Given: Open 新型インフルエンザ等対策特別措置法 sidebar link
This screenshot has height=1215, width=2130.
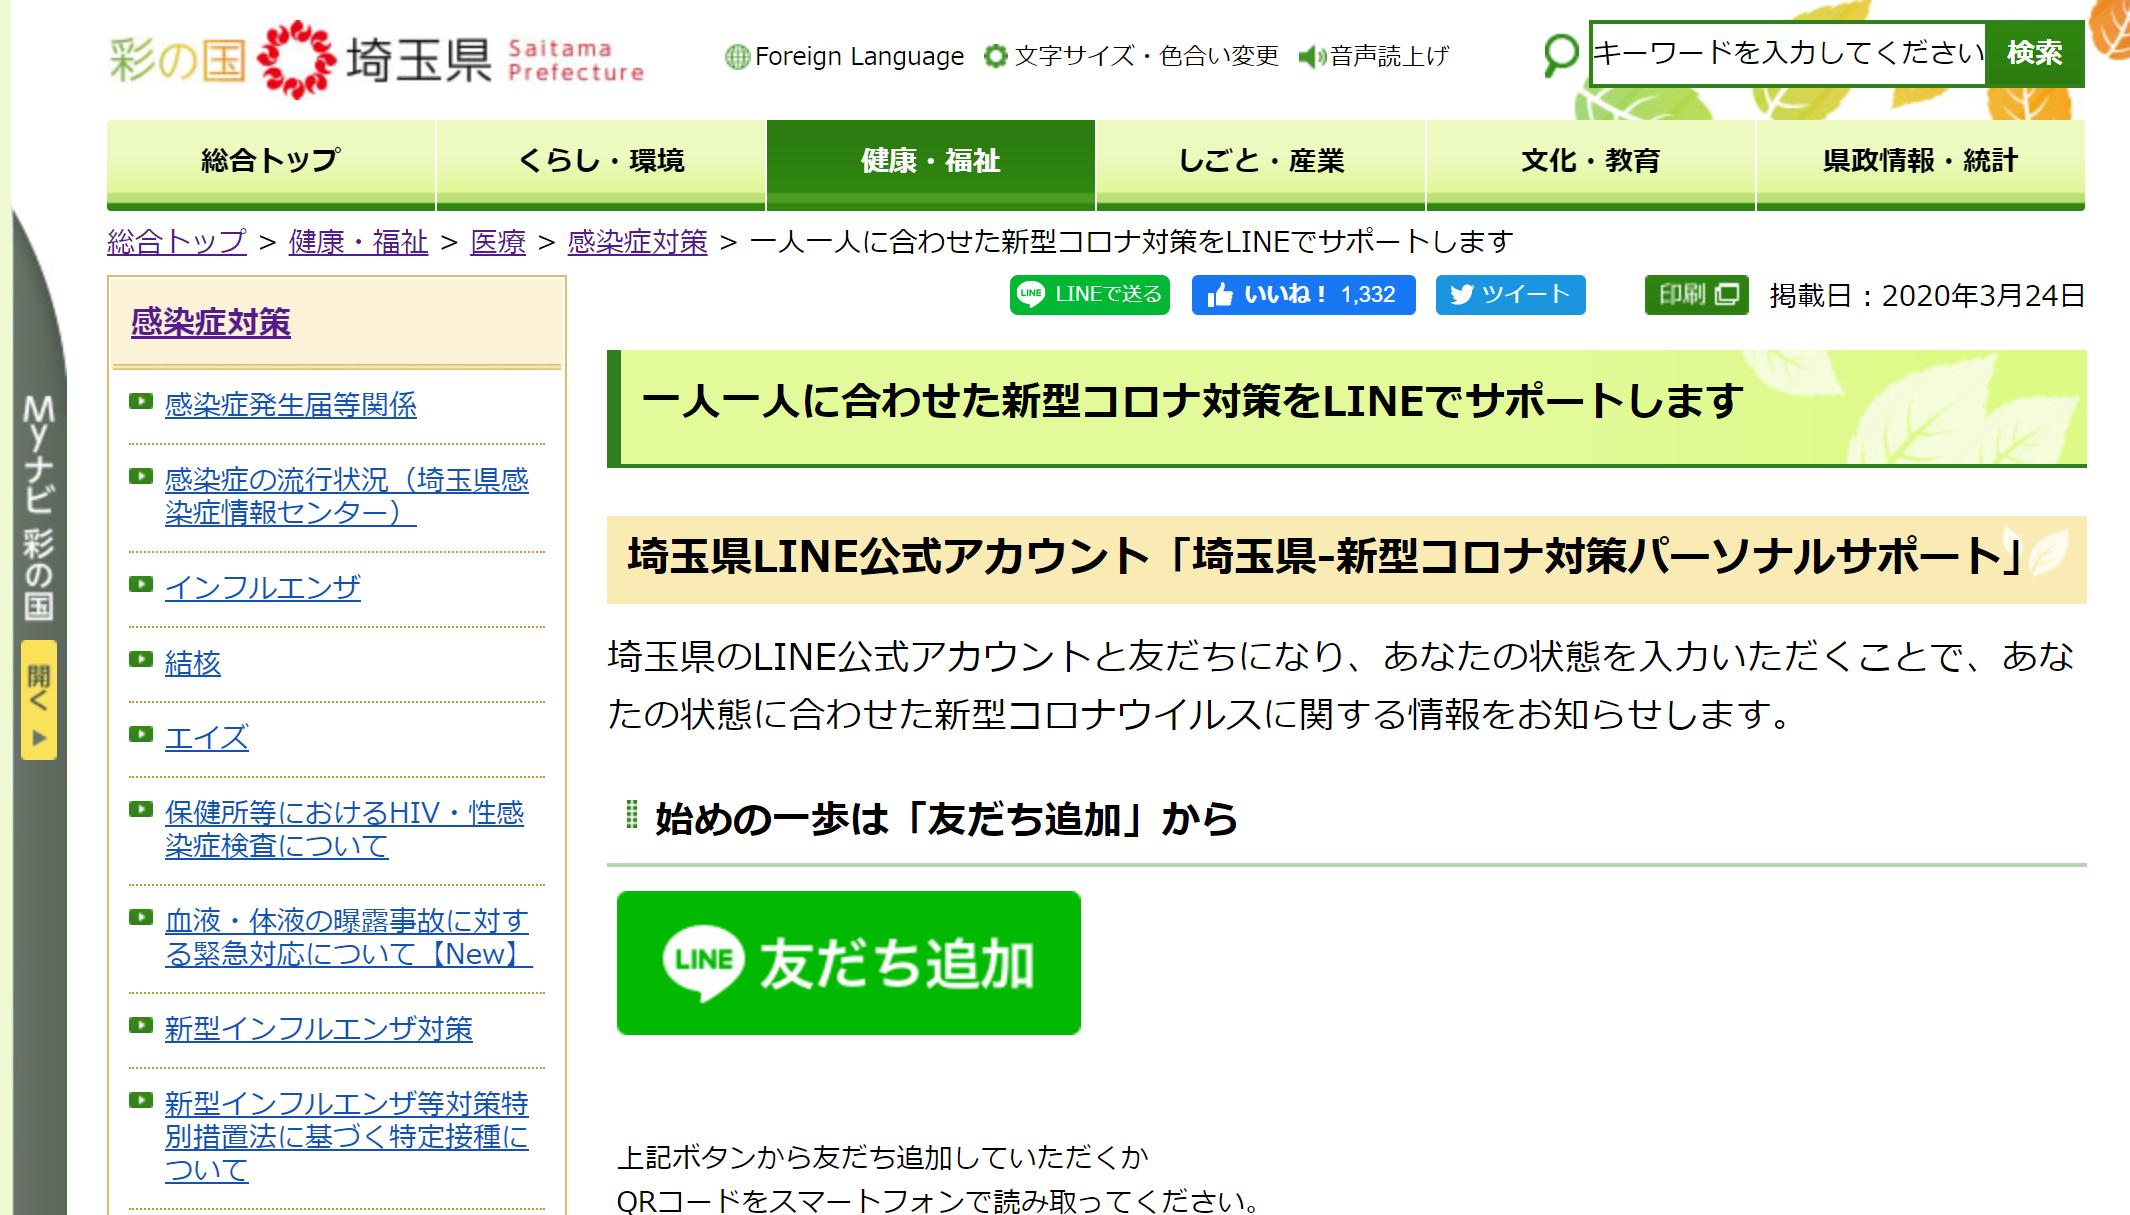Looking at the screenshot, I should tap(347, 1137).
